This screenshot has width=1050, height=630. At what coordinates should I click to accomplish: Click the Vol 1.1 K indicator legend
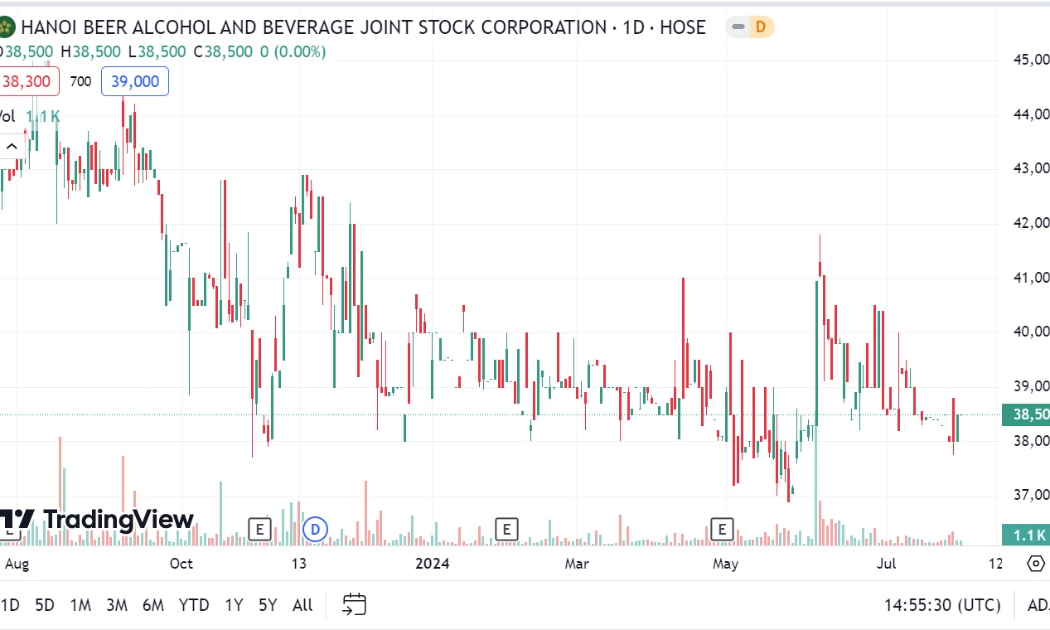tap(29, 116)
